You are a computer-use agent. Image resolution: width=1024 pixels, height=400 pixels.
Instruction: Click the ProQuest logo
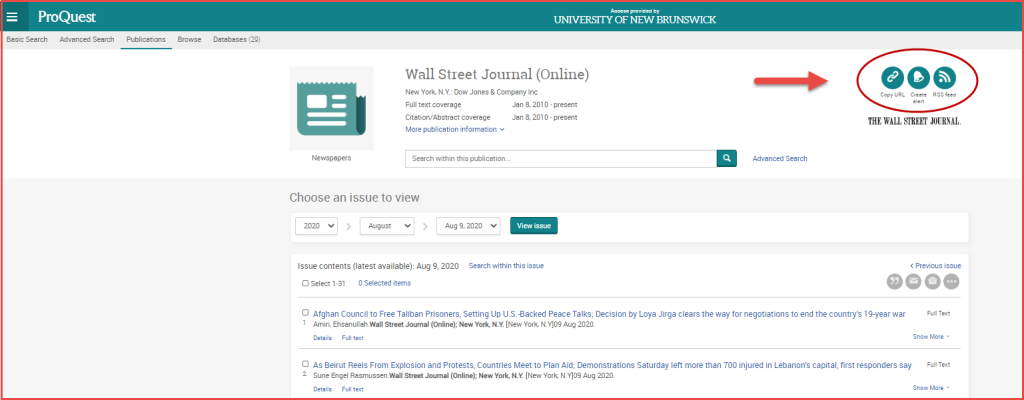pos(67,17)
